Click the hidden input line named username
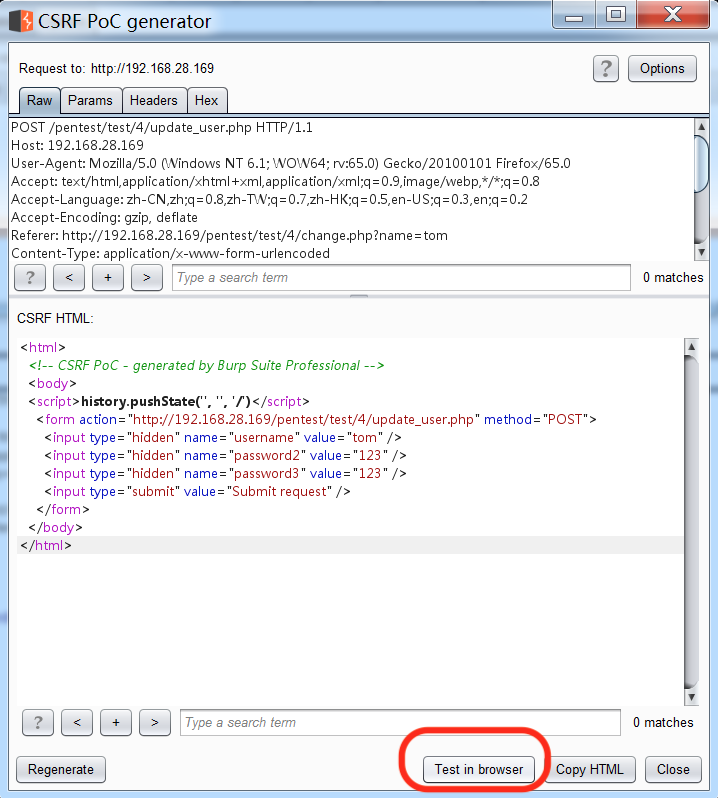This screenshot has width=718, height=798. pos(223,438)
